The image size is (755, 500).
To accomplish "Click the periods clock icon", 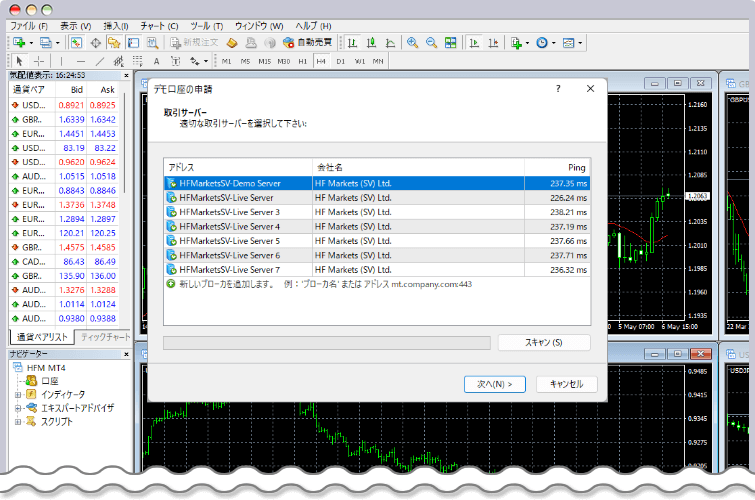I will pos(542,43).
